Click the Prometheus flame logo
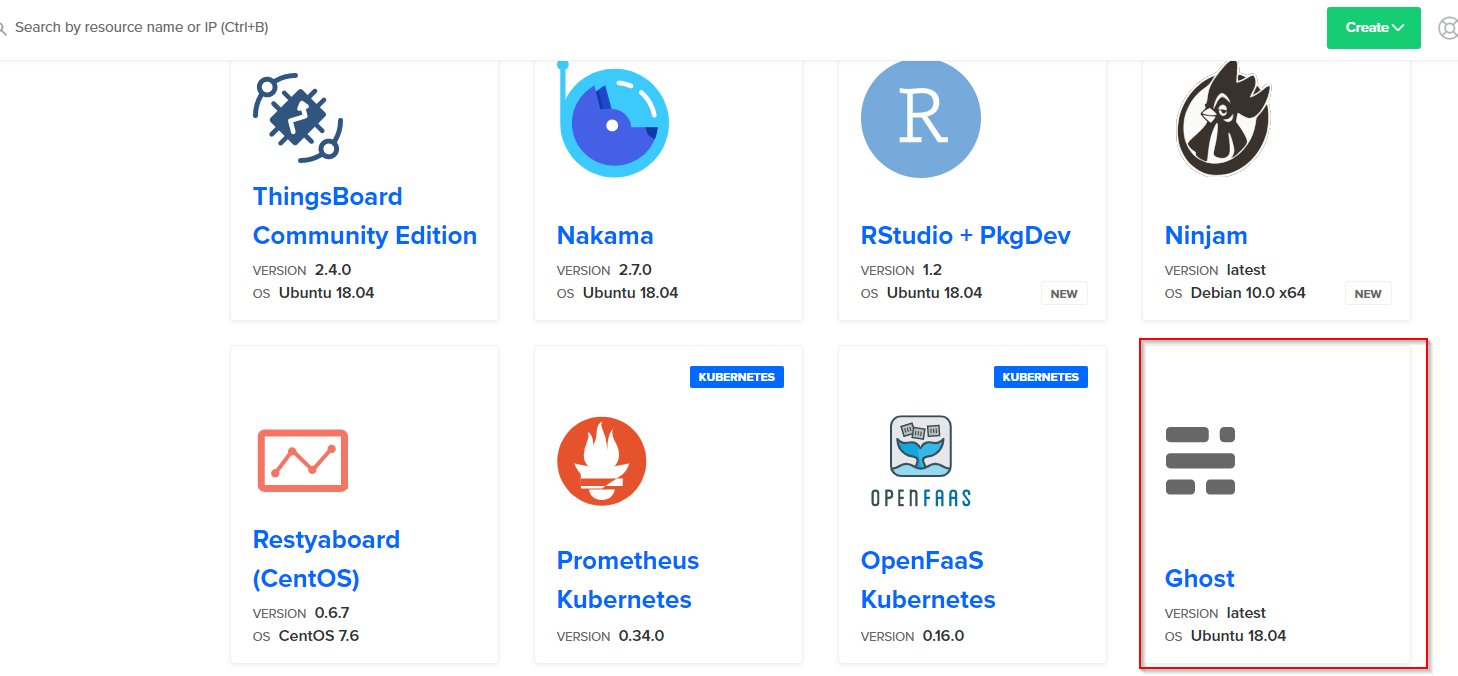 (x=601, y=461)
